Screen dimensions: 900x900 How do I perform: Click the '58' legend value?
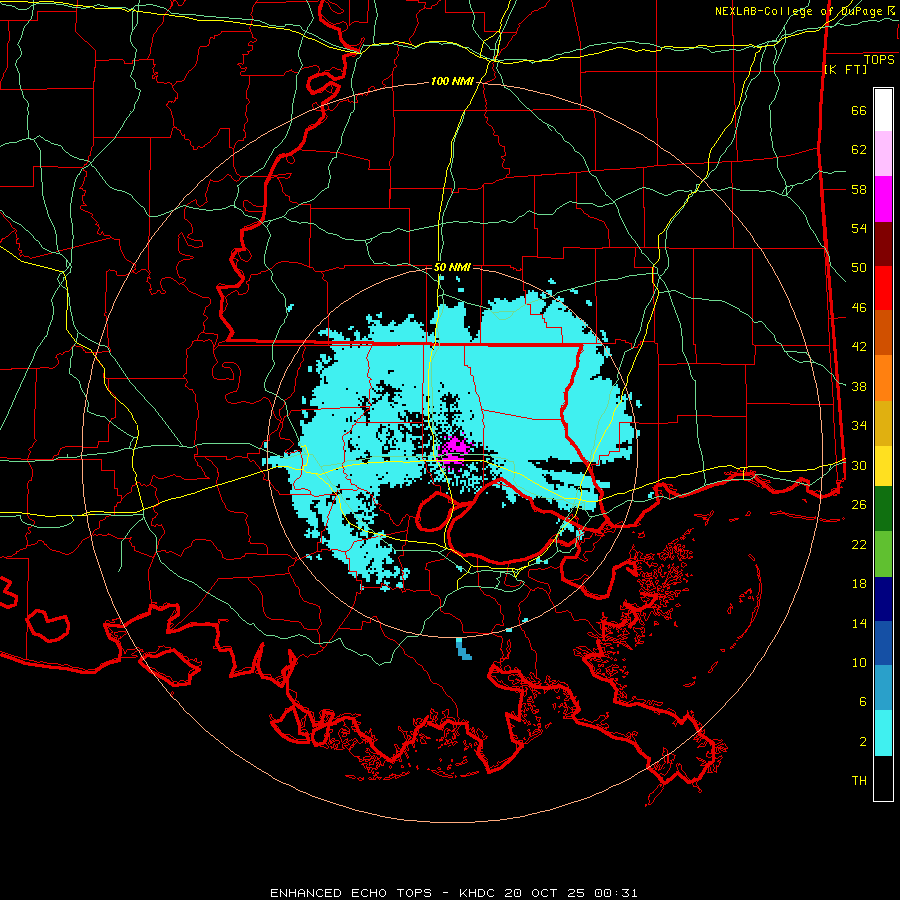point(859,189)
